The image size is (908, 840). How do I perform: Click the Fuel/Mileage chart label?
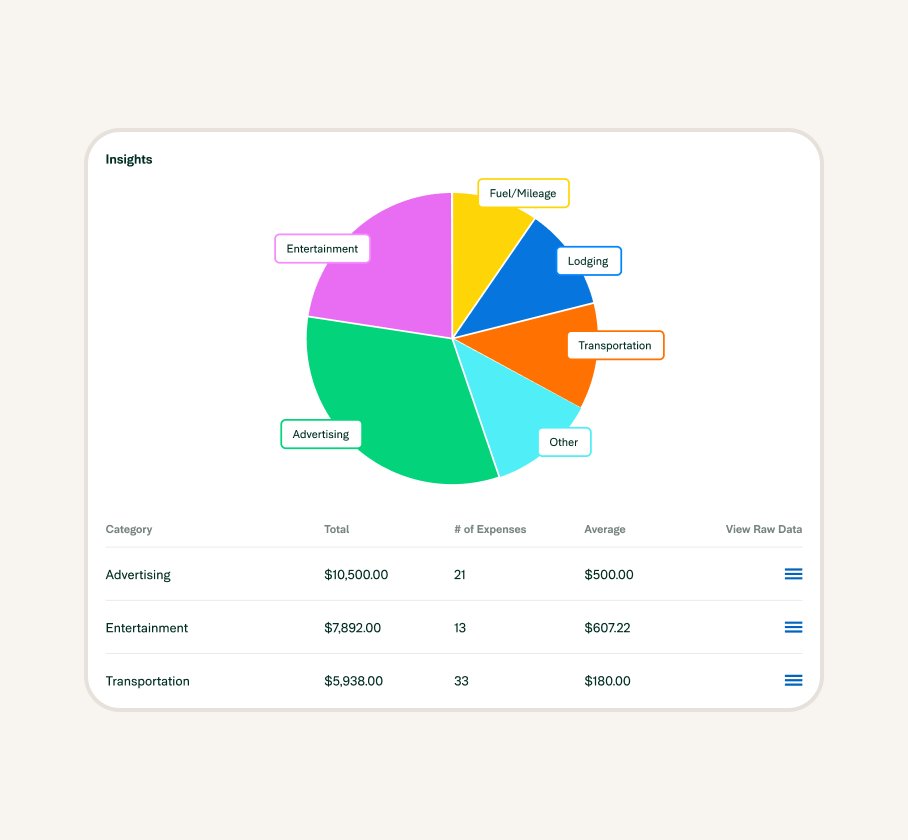coord(523,193)
